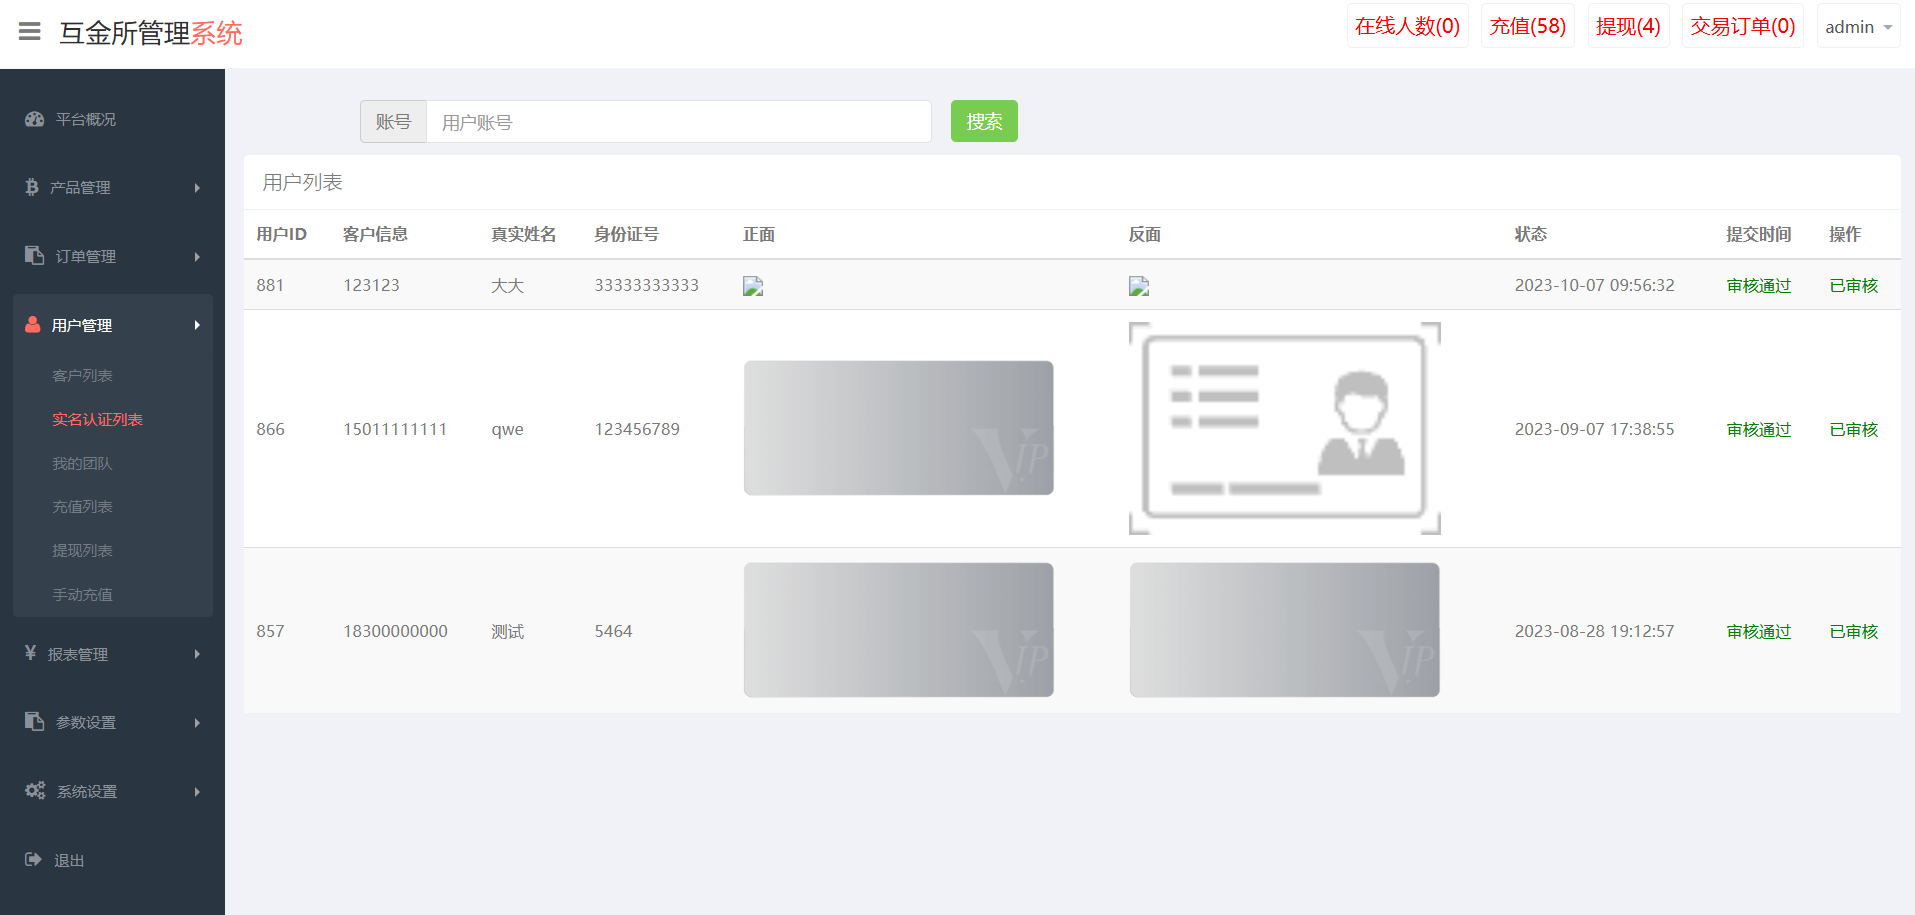Click the user icon beside 用户管理
The image size is (1915, 915).
click(x=33, y=325)
